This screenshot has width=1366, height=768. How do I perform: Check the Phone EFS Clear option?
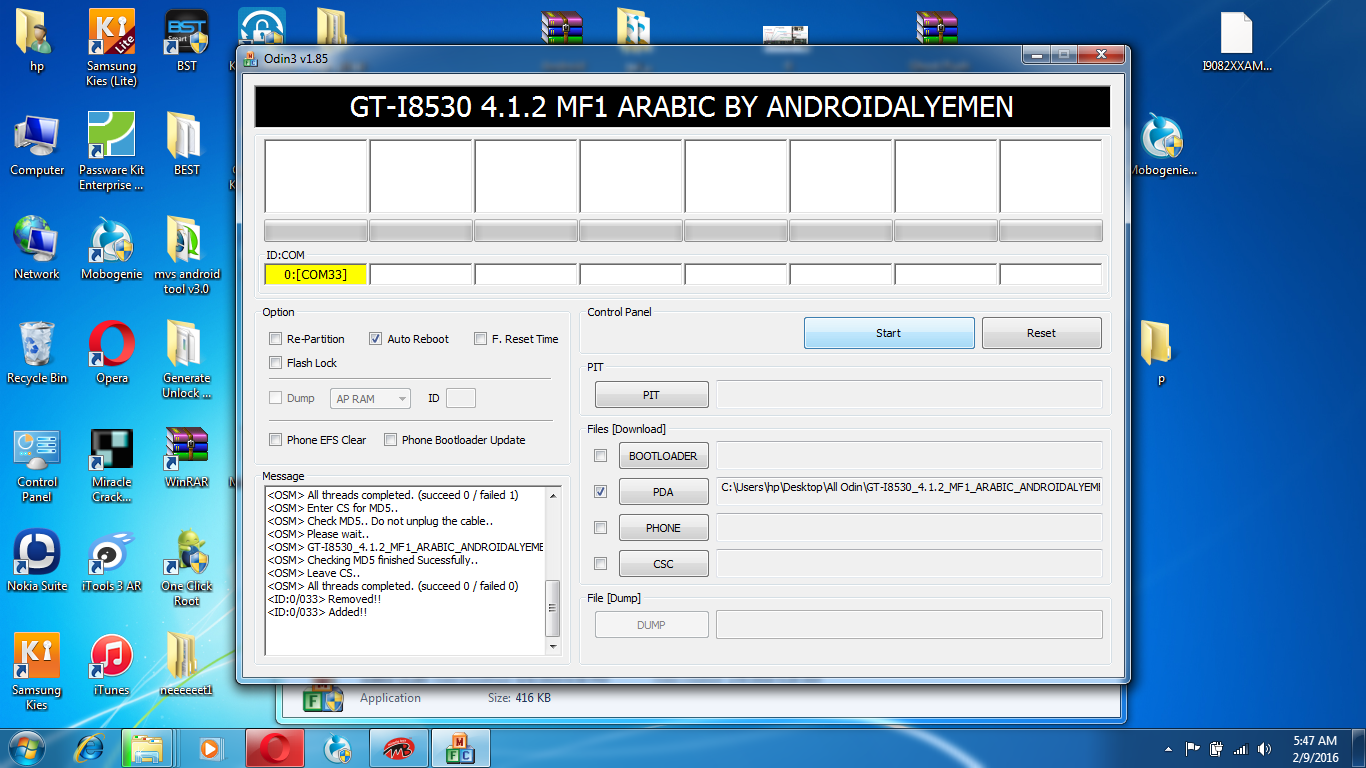click(x=276, y=440)
